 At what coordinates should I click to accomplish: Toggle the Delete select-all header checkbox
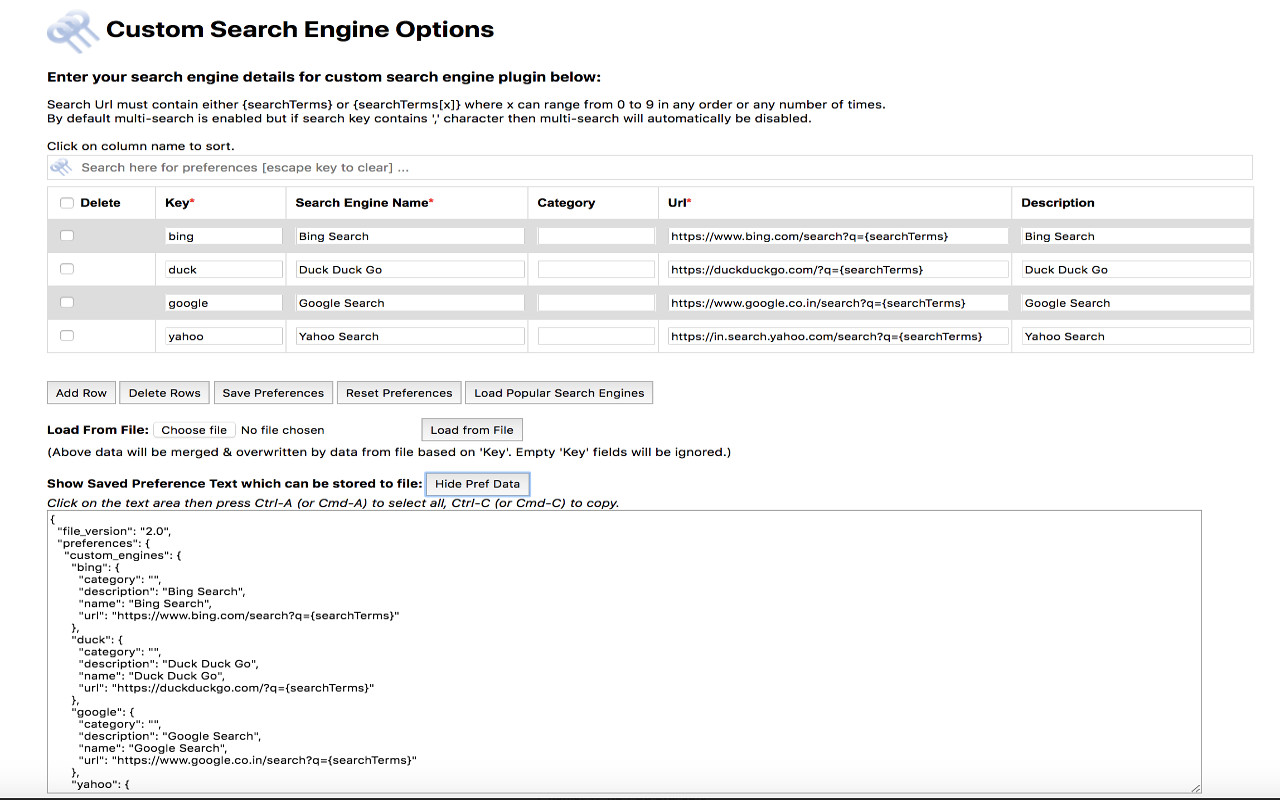point(67,203)
